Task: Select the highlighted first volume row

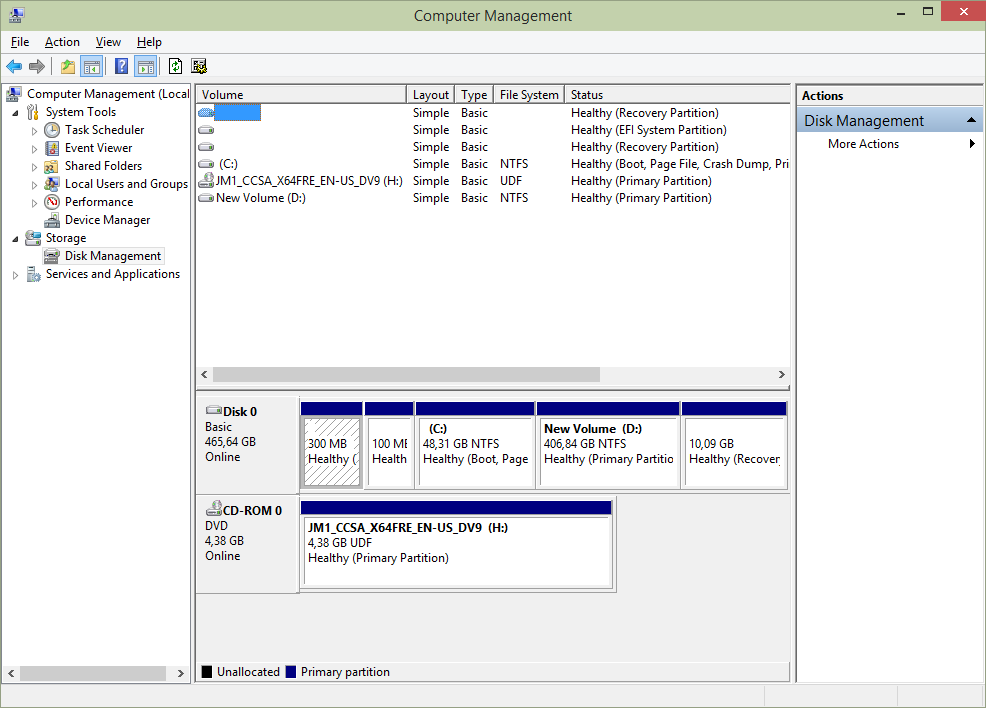Action: click(492, 113)
